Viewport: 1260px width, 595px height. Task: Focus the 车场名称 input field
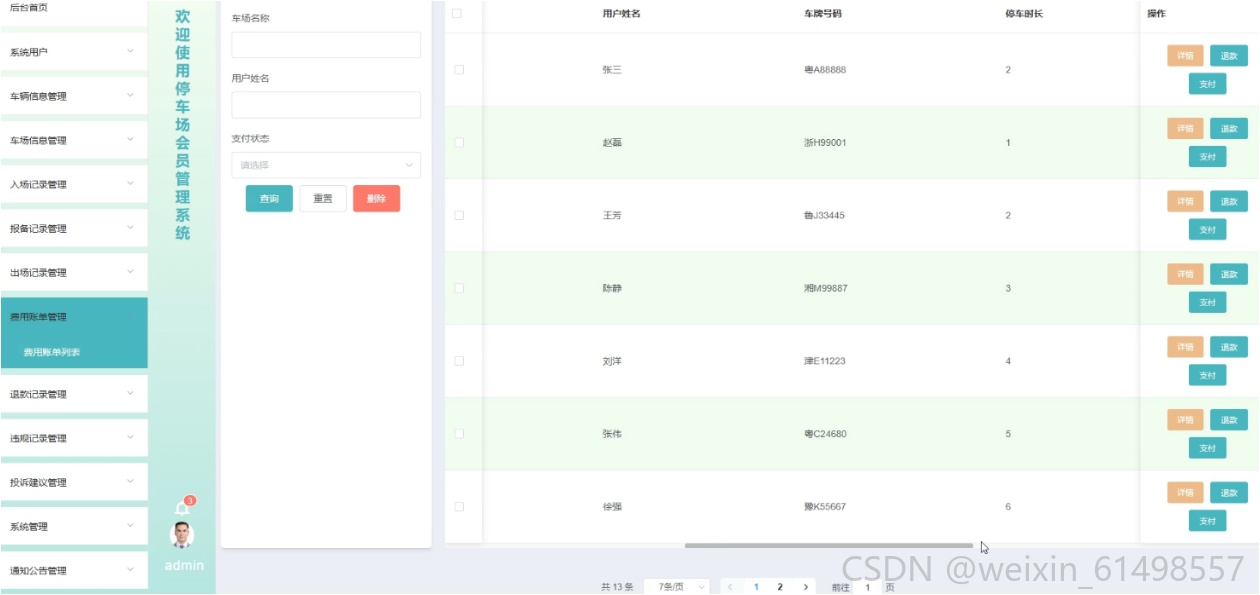326,45
